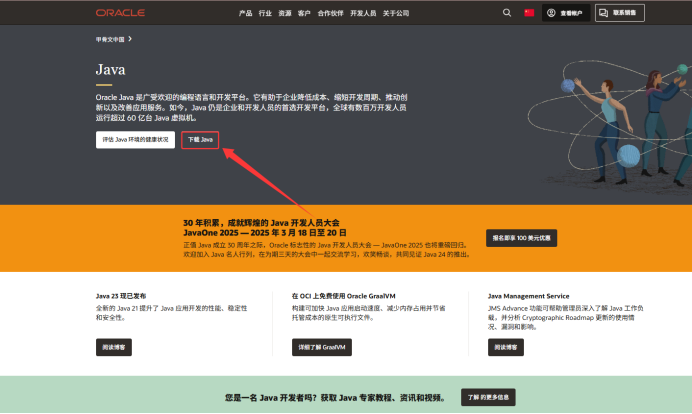
Task: Click the JavaOne 2025 event headline
Action: coord(265,228)
